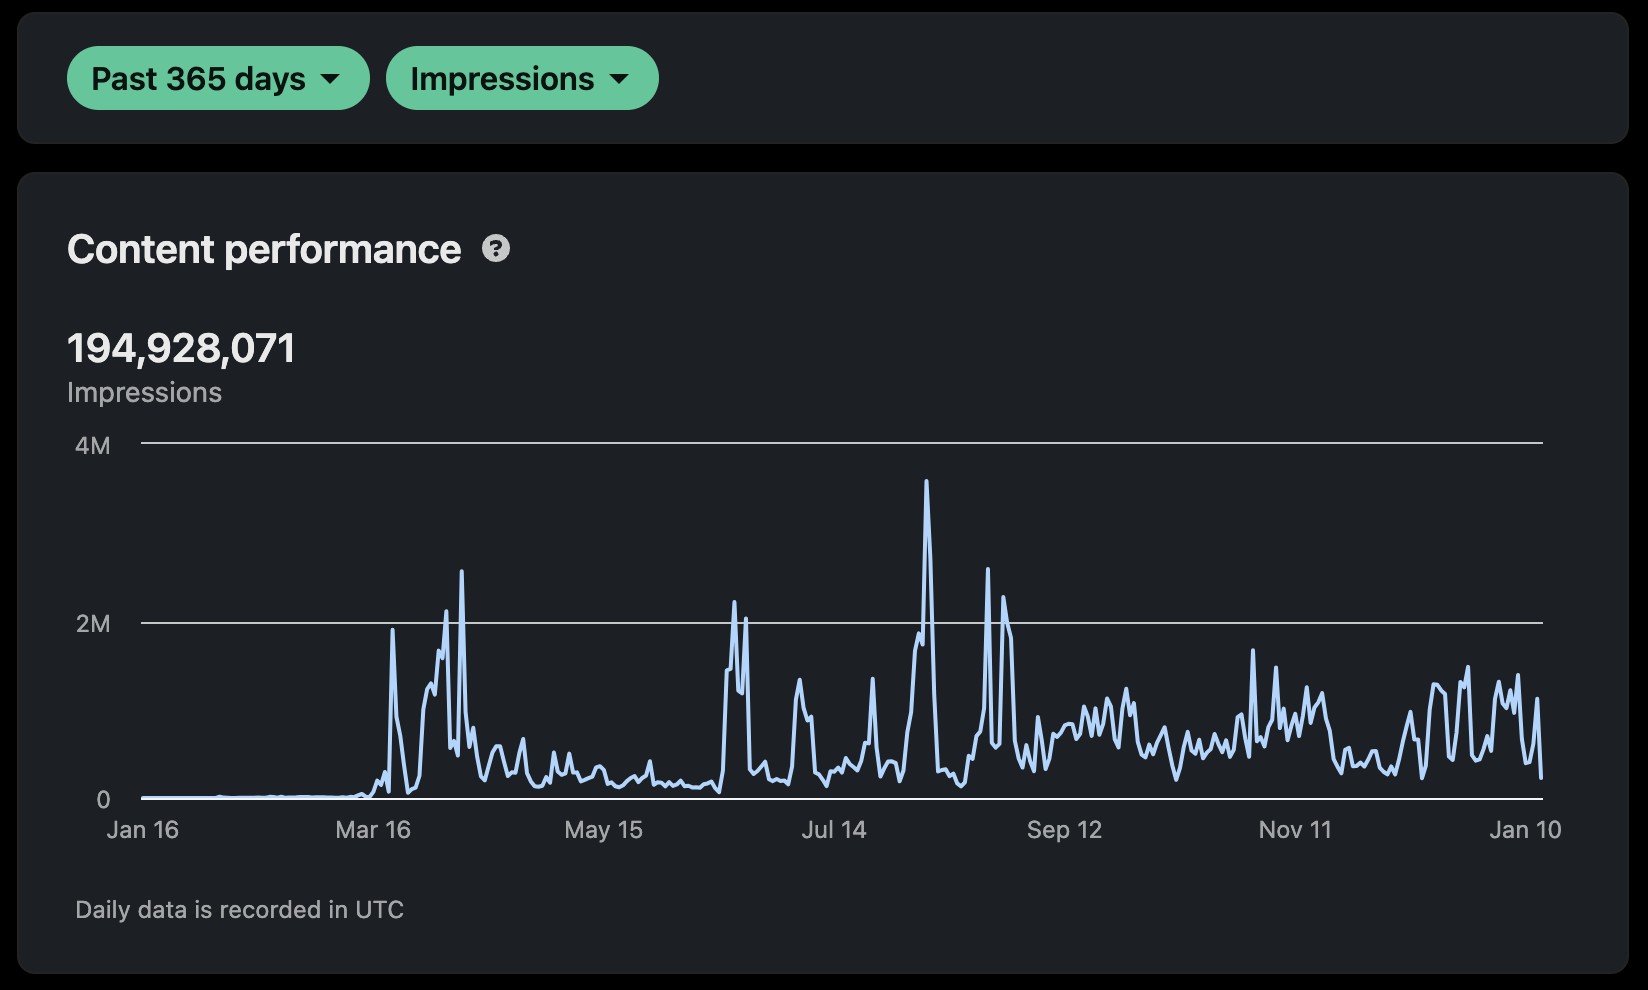Click the 0 y-axis label
The height and width of the screenshot is (990, 1648).
(103, 800)
